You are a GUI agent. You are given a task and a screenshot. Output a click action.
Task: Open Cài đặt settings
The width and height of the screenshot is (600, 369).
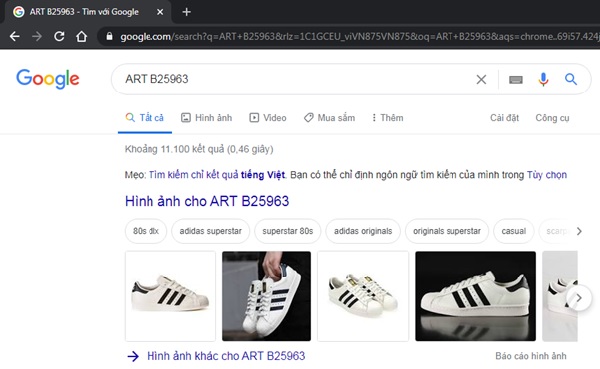pos(504,118)
